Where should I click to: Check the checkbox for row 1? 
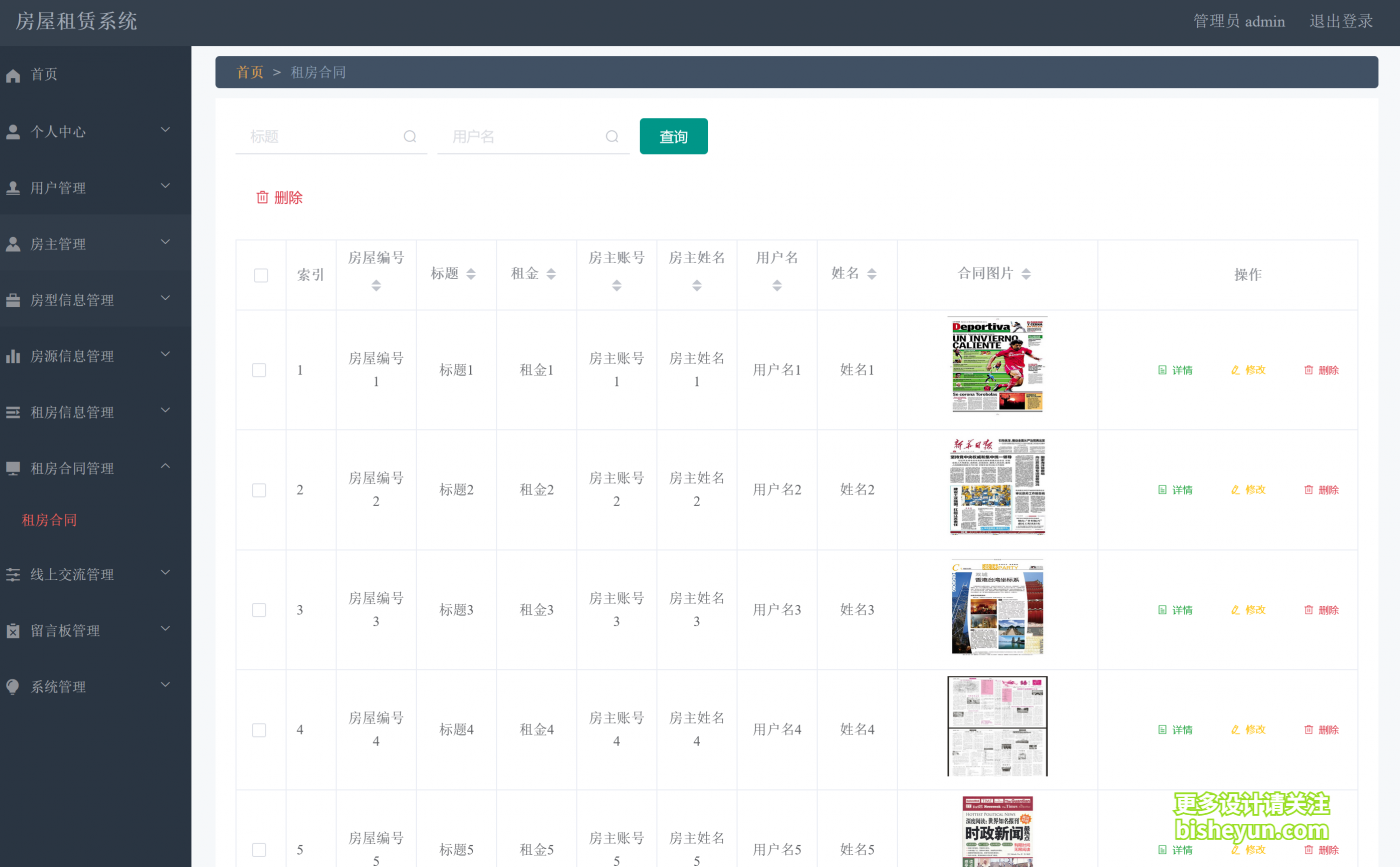[259, 370]
